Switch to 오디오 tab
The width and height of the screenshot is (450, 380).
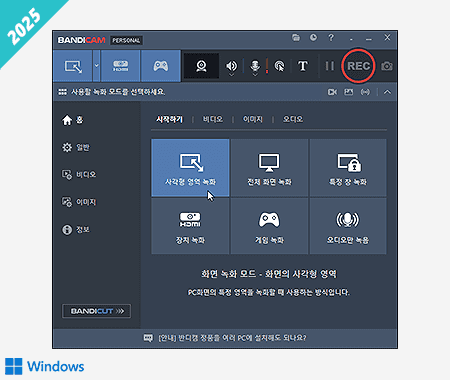click(x=293, y=119)
